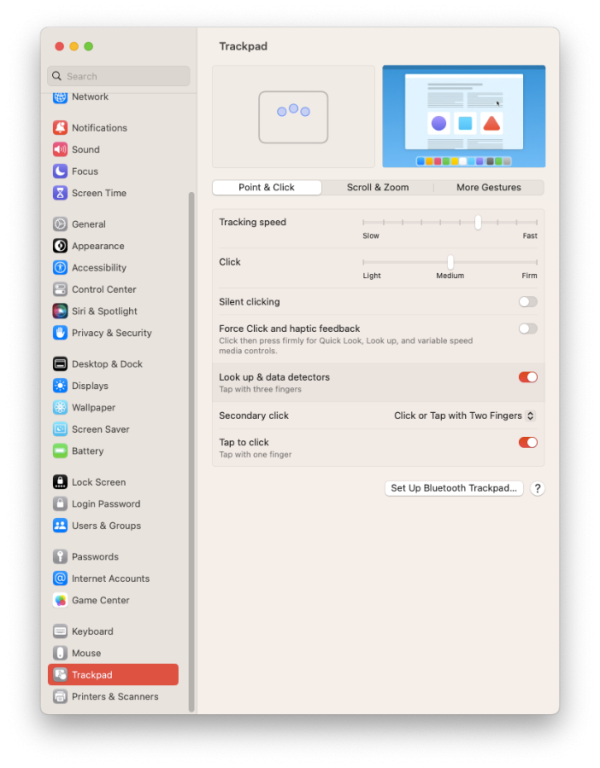Click the Trackpad sidebar icon
The width and height of the screenshot is (600, 768).
[60, 675]
